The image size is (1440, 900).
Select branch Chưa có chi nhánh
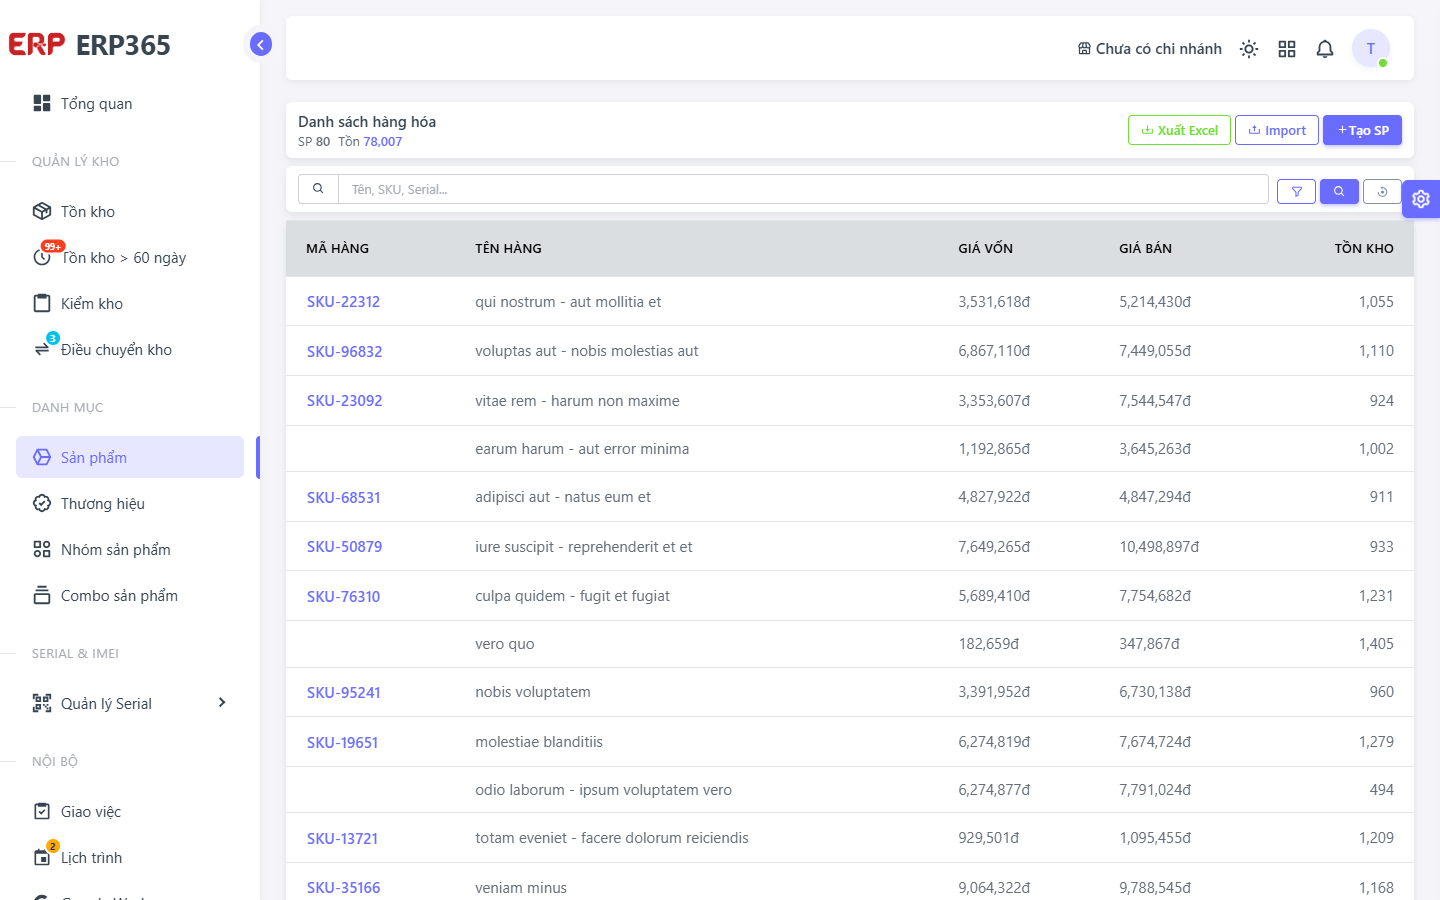(x=1150, y=49)
